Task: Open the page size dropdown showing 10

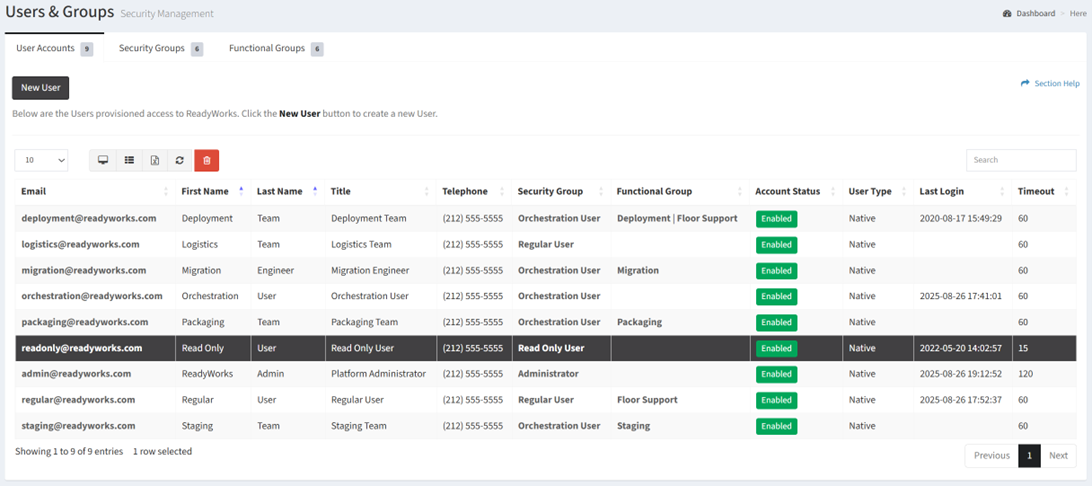Action: tap(41, 160)
